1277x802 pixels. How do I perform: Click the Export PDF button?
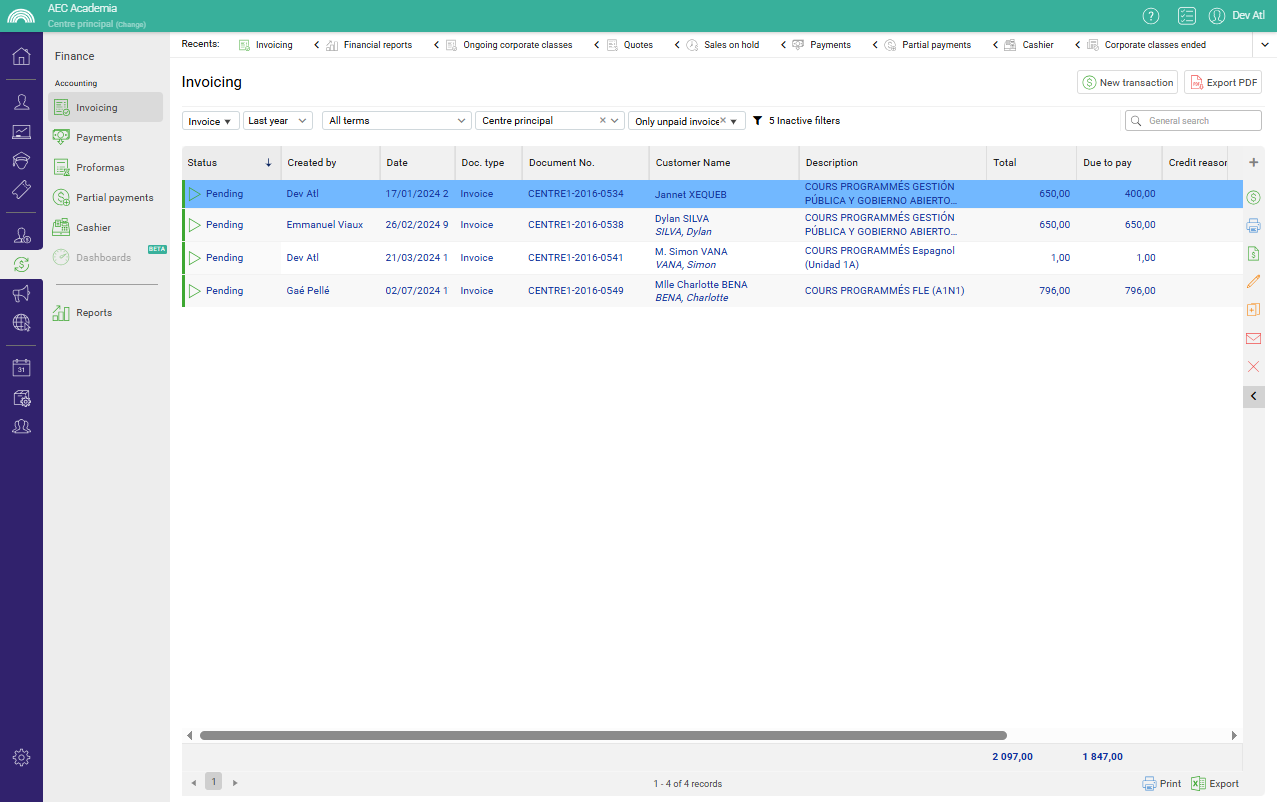click(x=1222, y=83)
